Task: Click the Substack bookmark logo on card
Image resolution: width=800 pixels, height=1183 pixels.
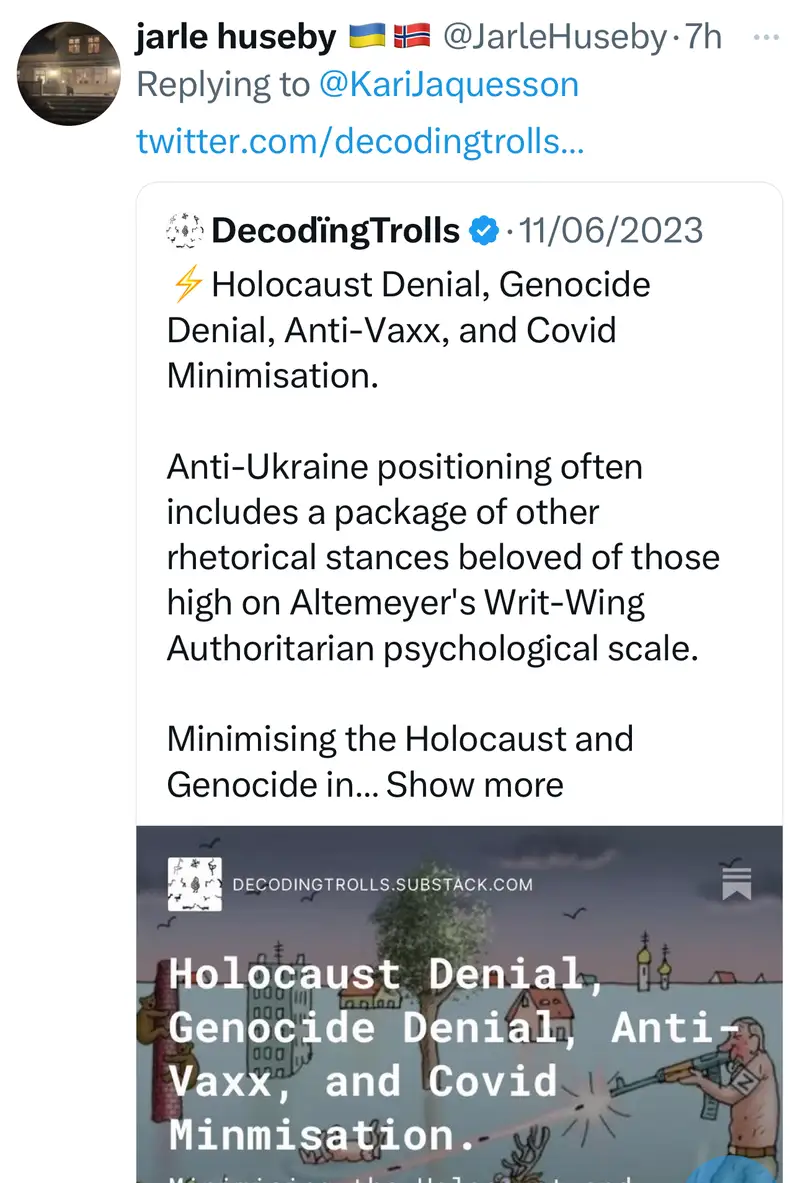Action: coord(736,881)
